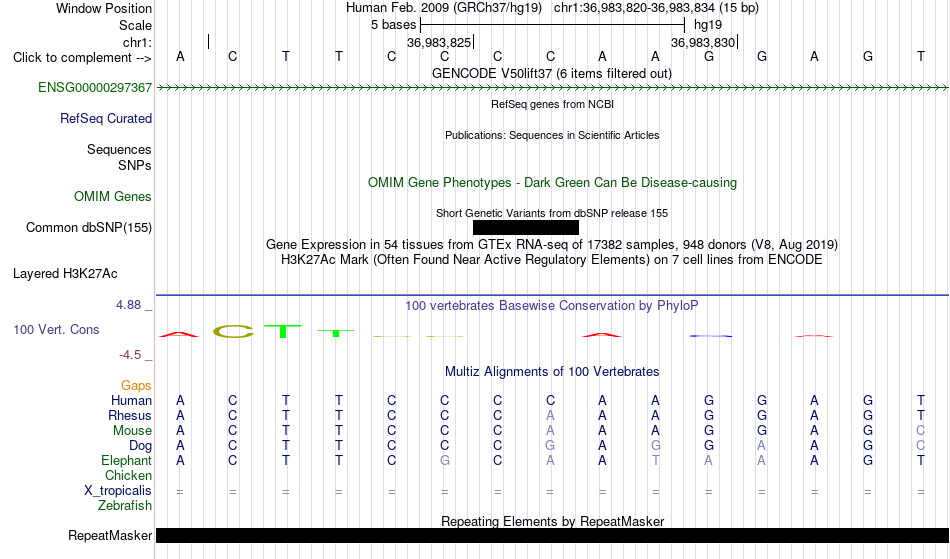Click the 4.88 conservation axis maximum
The image size is (950, 559).
128,305
